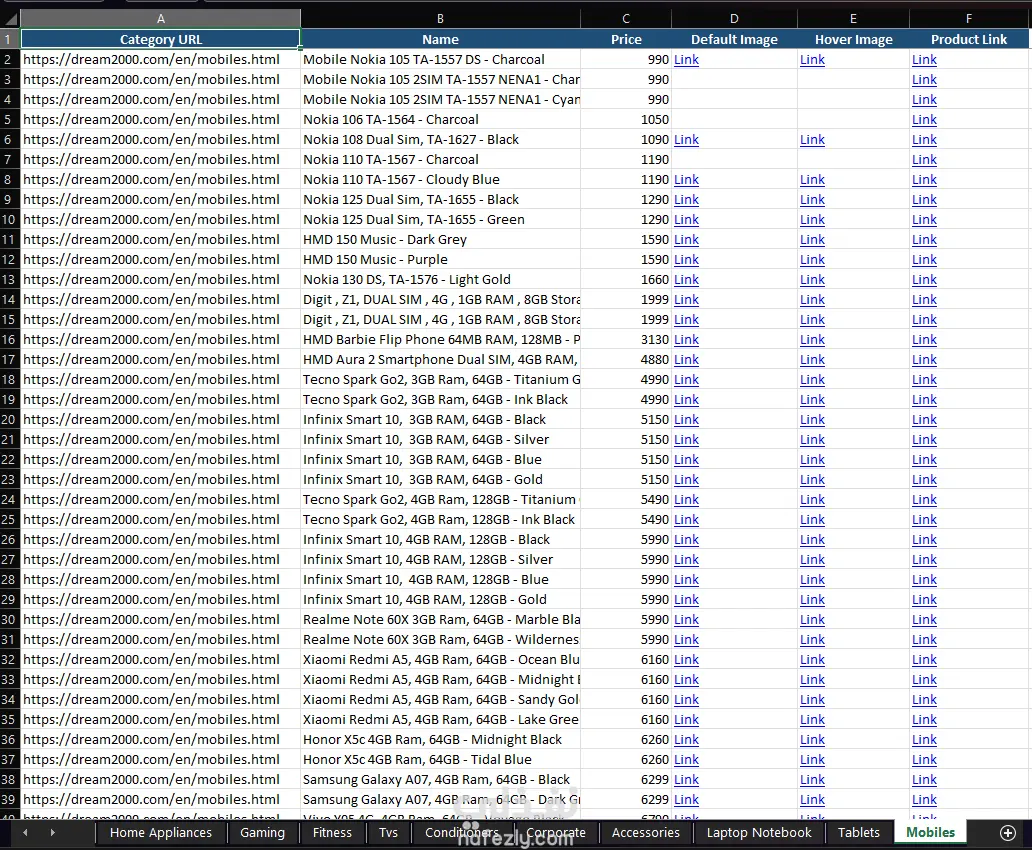Add a new sheet with plus icon

tap(1008, 833)
